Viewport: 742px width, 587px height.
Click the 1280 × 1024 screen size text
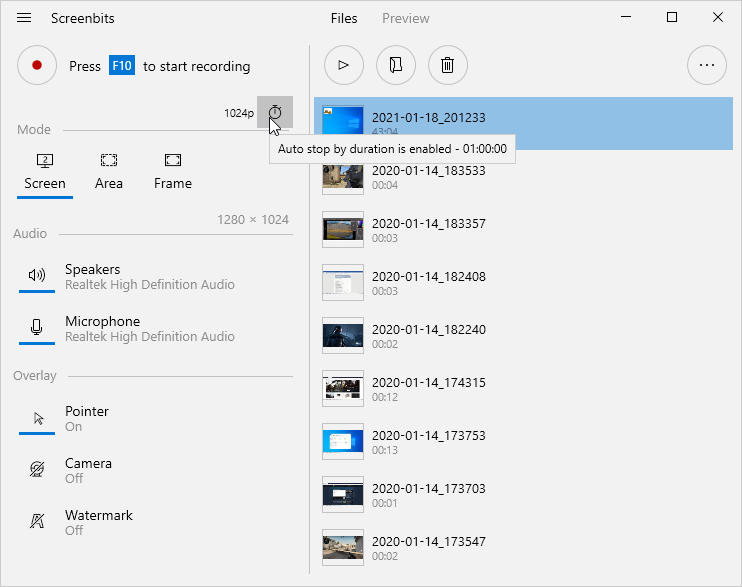coord(253,220)
